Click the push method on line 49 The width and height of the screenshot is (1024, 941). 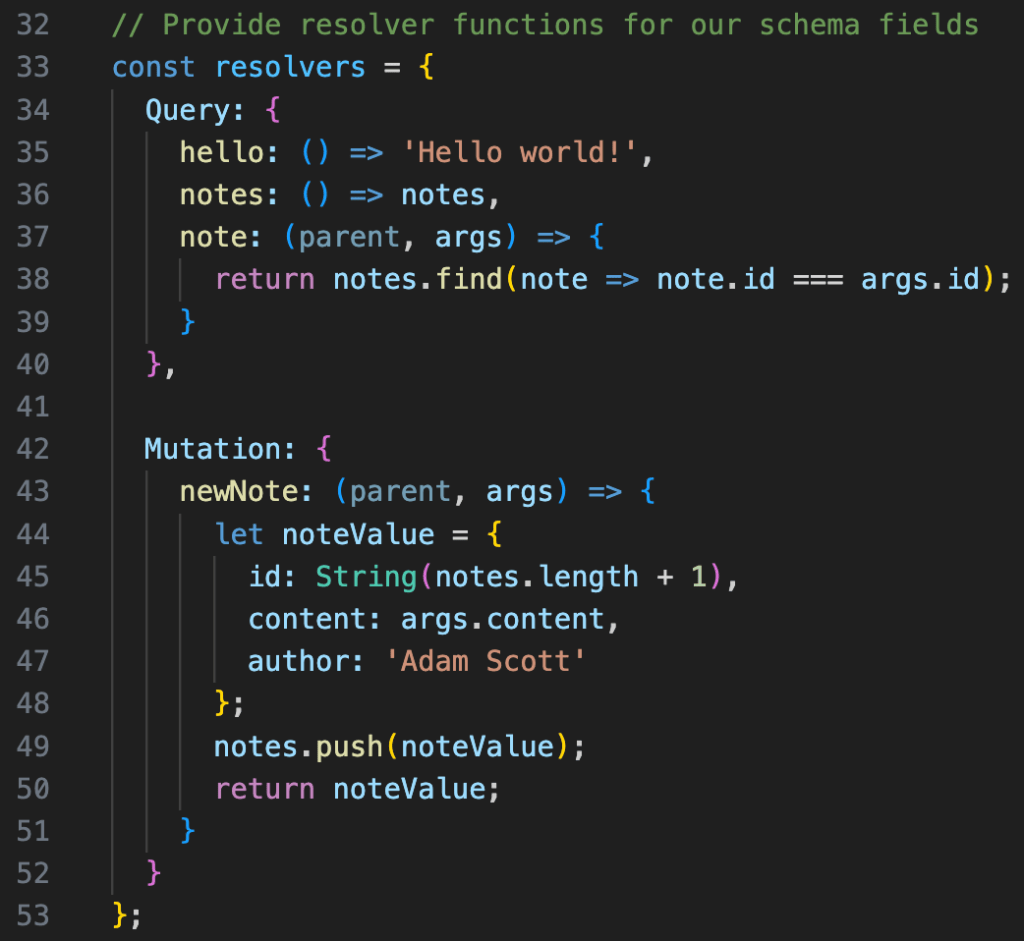point(349,746)
